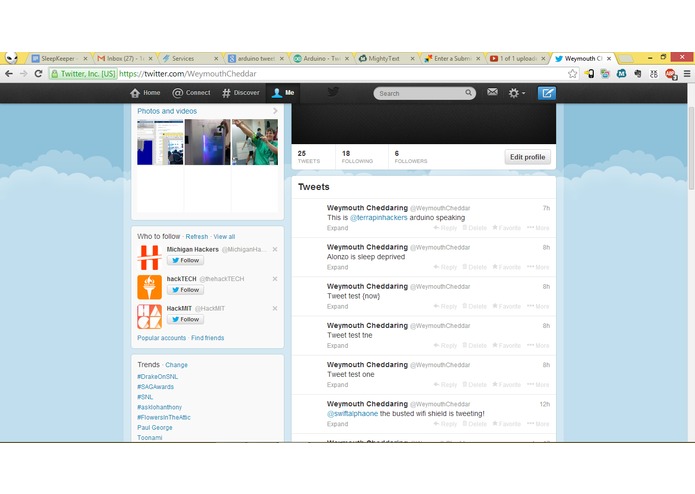Open Direct Messages envelope icon
This screenshot has height=494, width=695.
[492, 92]
